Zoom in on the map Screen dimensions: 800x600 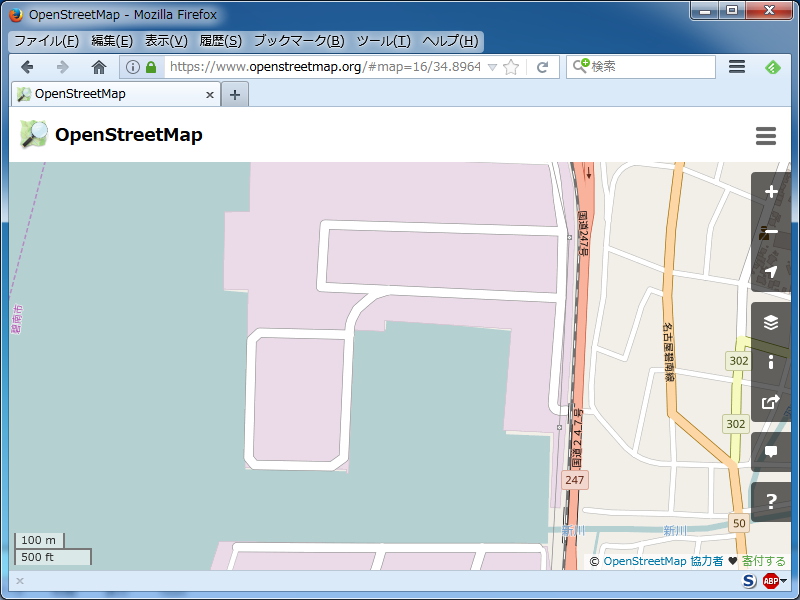pos(771,192)
